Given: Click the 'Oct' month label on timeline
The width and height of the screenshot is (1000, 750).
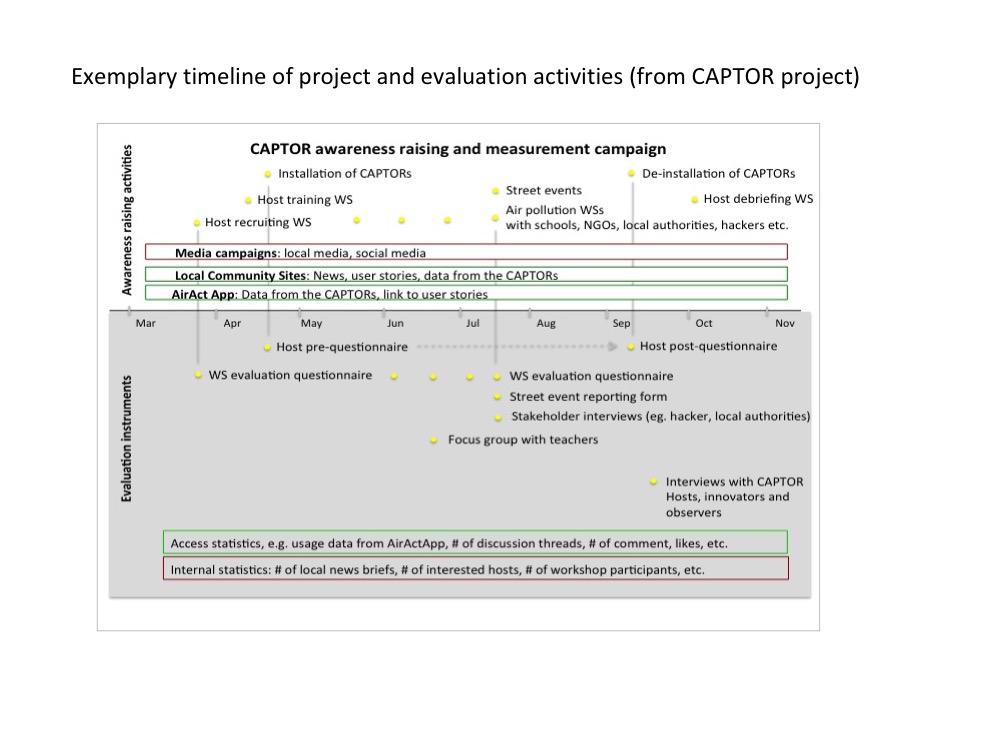Looking at the screenshot, I should [703, 323].
